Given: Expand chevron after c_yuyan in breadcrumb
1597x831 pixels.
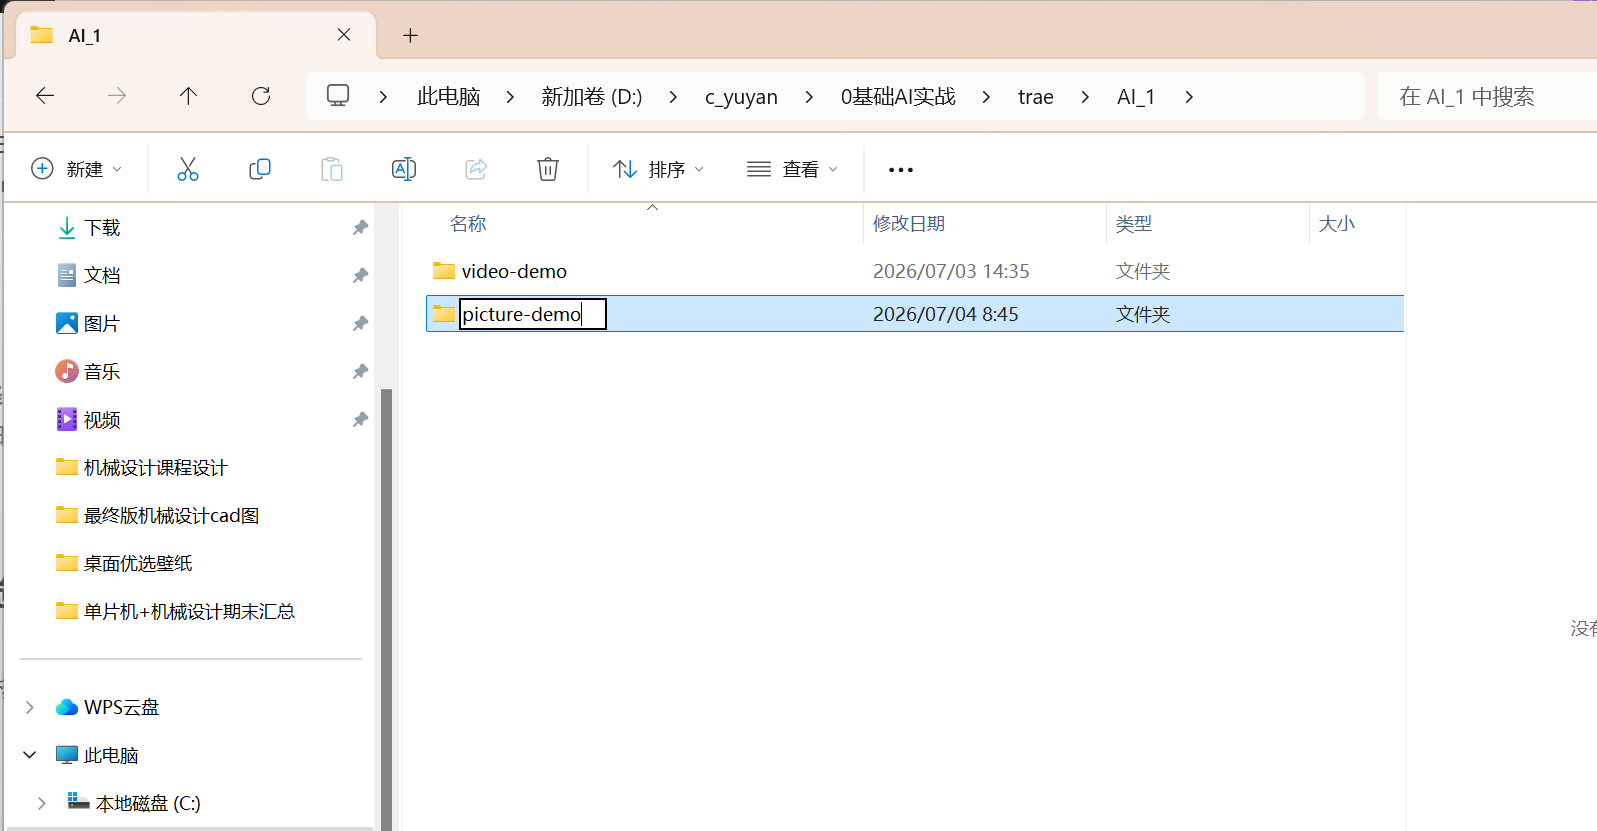Looking at the screenshot, I should (x=809, y=97).
